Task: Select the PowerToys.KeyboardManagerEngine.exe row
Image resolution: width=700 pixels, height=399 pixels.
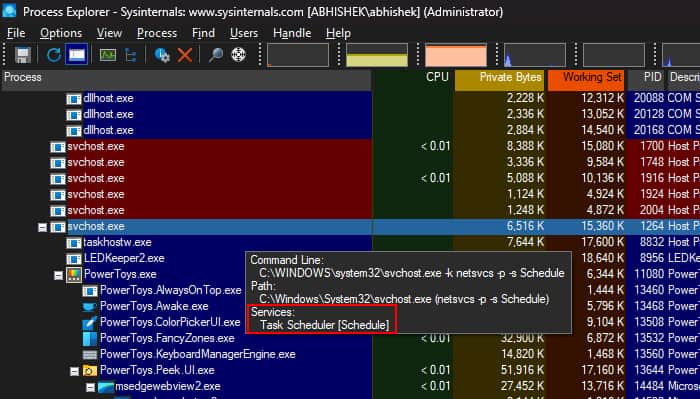Action: [350, 355]
